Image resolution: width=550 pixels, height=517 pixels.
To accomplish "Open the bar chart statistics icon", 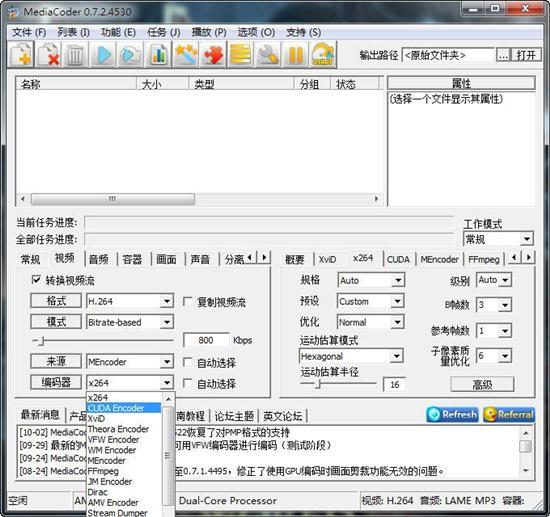I will tap(158, 54).
